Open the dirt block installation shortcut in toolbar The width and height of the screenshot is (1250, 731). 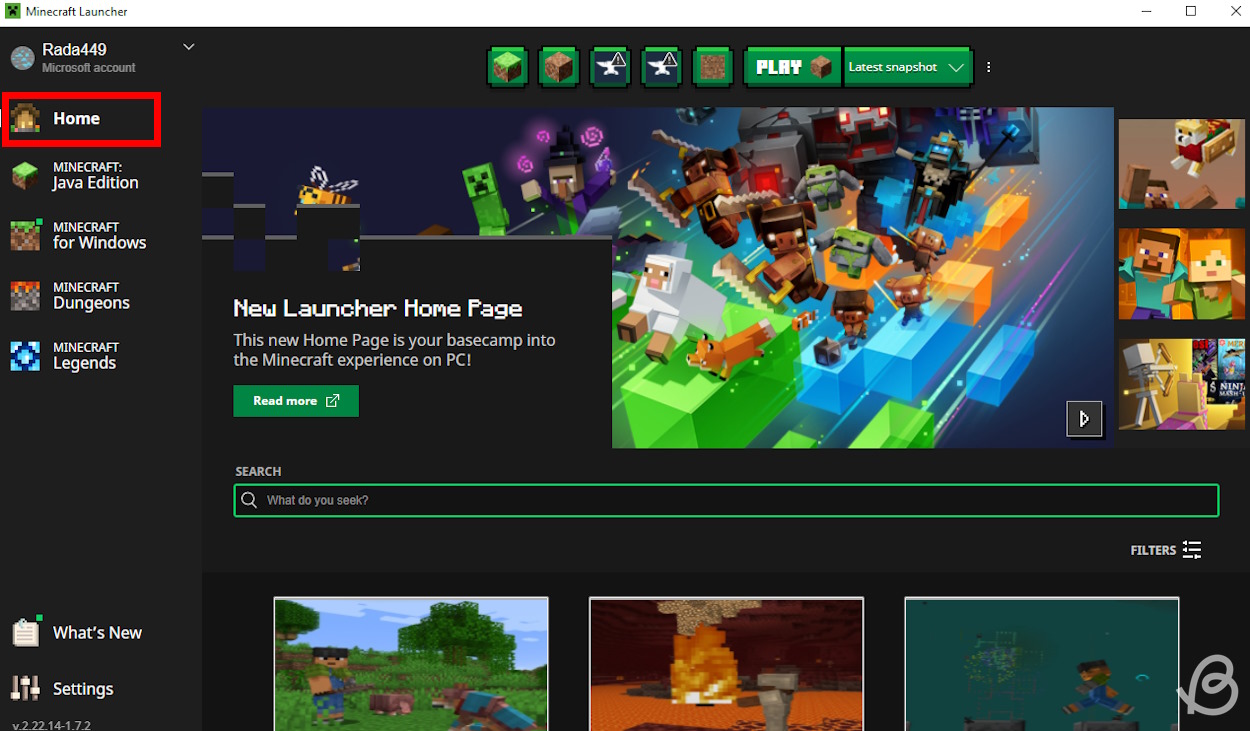(x=559, y=67)
